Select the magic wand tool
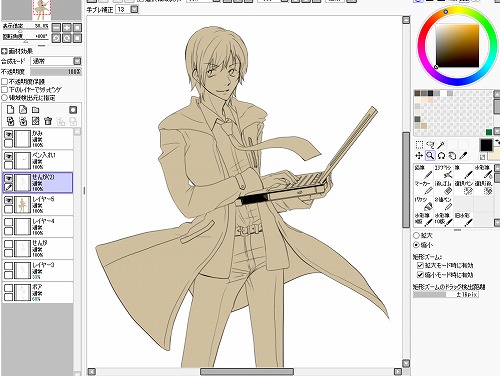 [x=441, y=145]
